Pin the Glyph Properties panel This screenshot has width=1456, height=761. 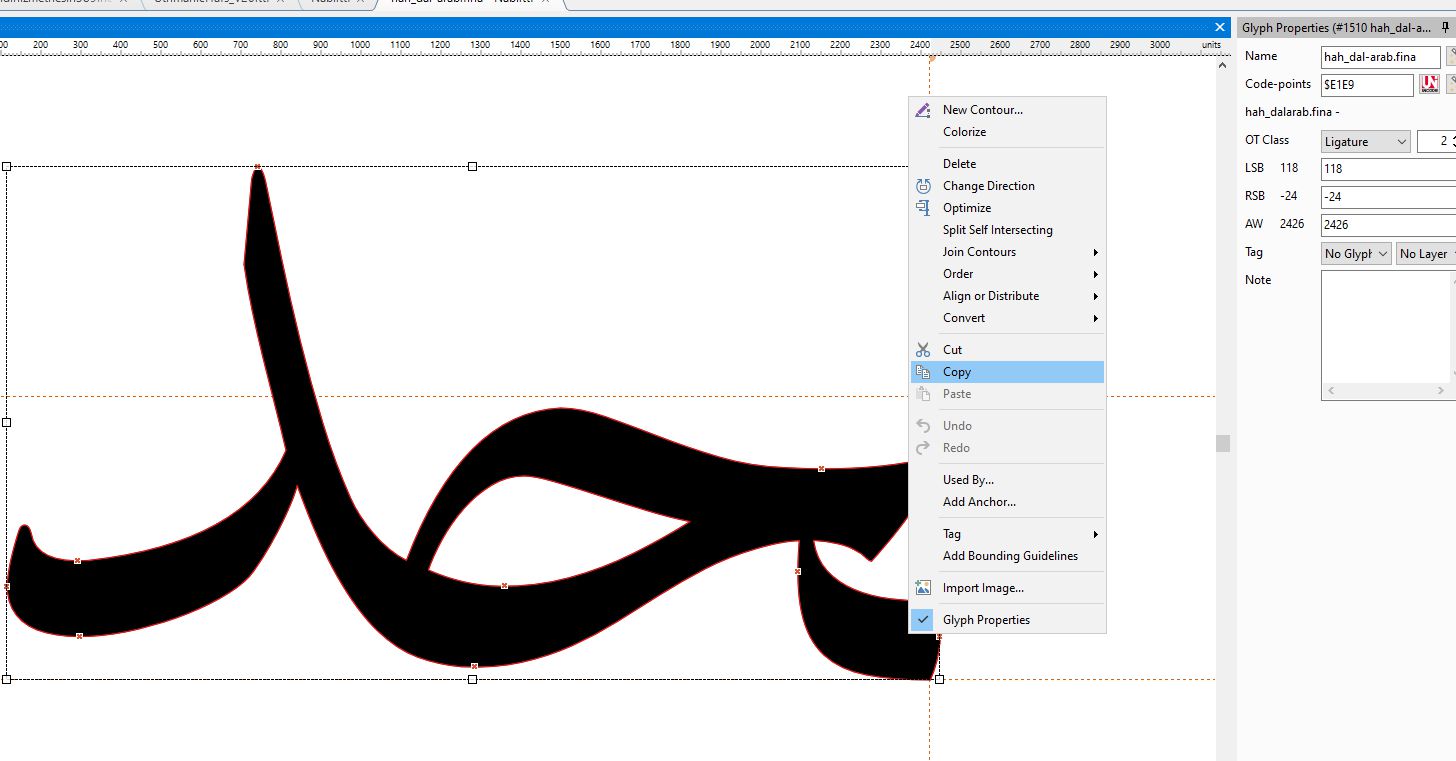[x=1443, y=28]
